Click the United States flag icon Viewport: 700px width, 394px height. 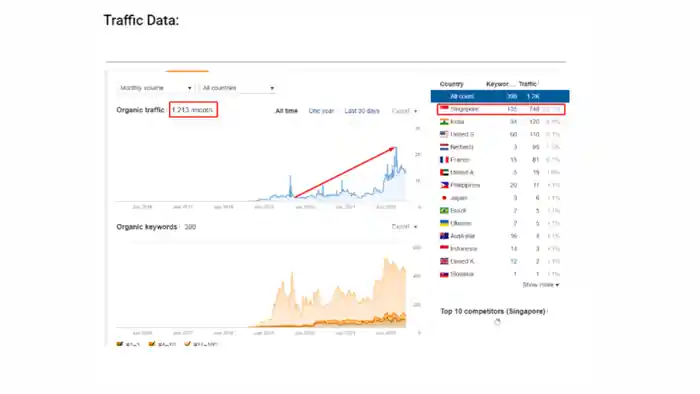444,134
